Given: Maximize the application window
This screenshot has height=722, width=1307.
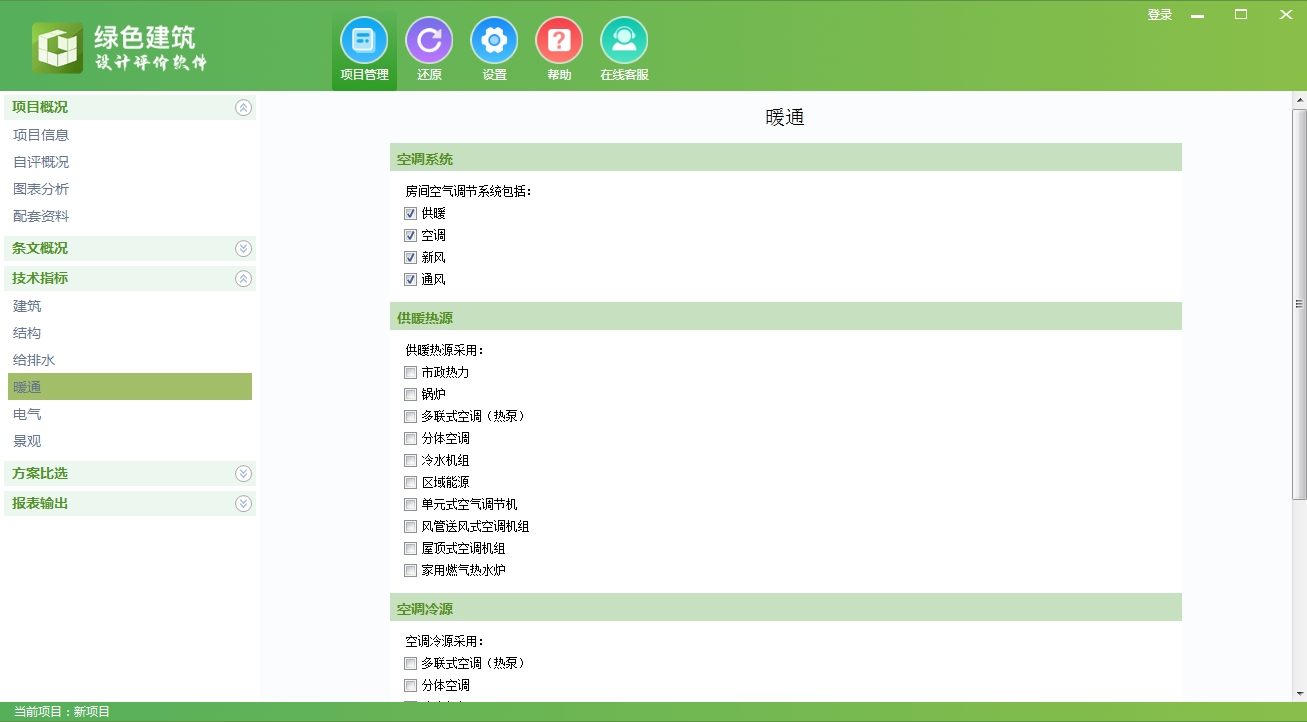Looking at the screenshot, I should 1241,15.
